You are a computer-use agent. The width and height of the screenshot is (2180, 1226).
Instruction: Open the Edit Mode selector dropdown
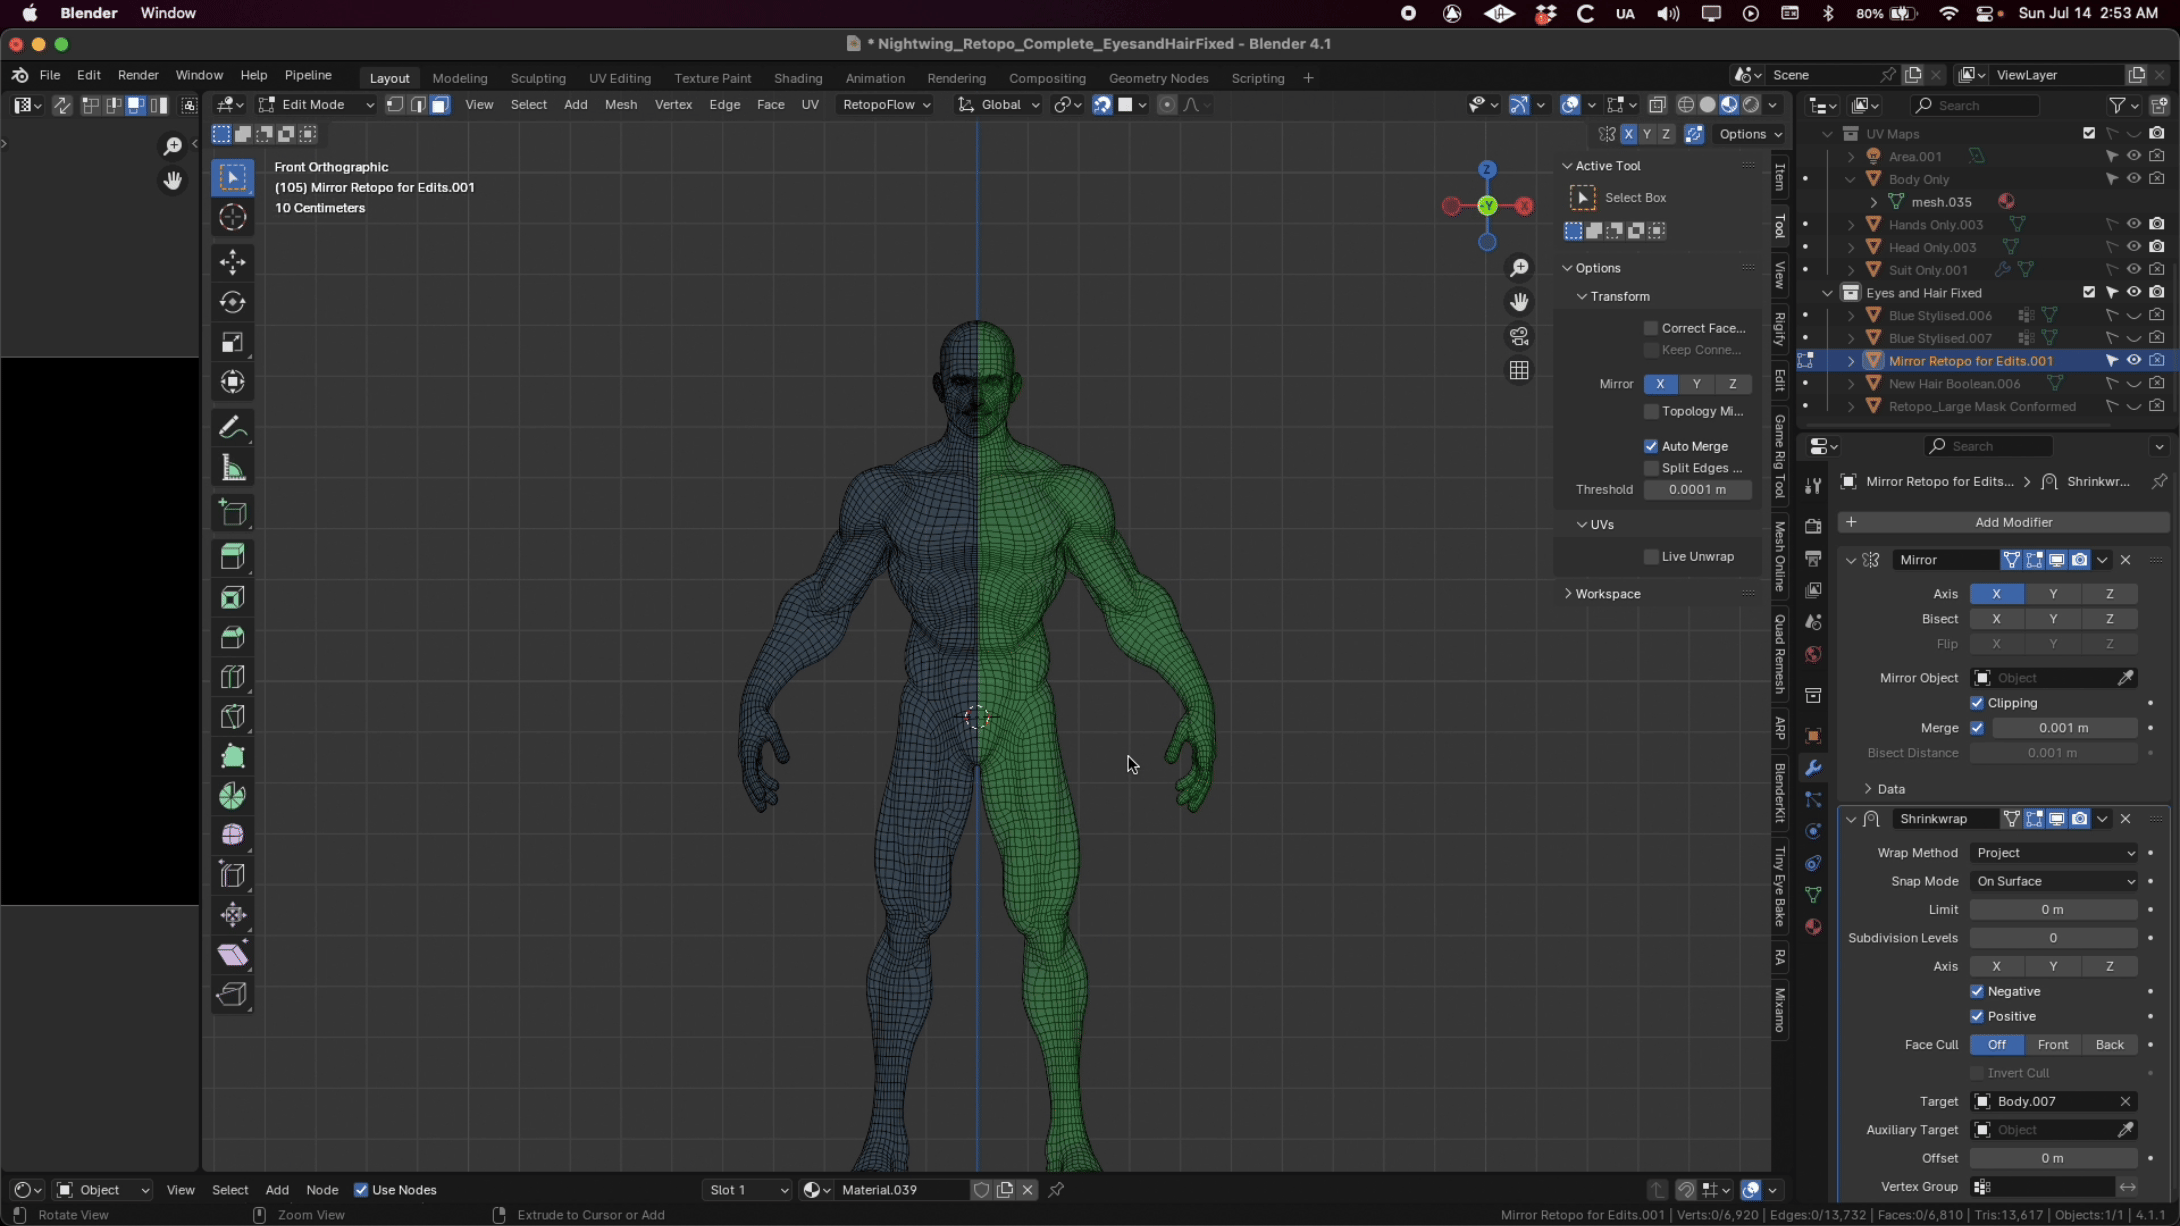pyautogui.click(x=315, y=104)
